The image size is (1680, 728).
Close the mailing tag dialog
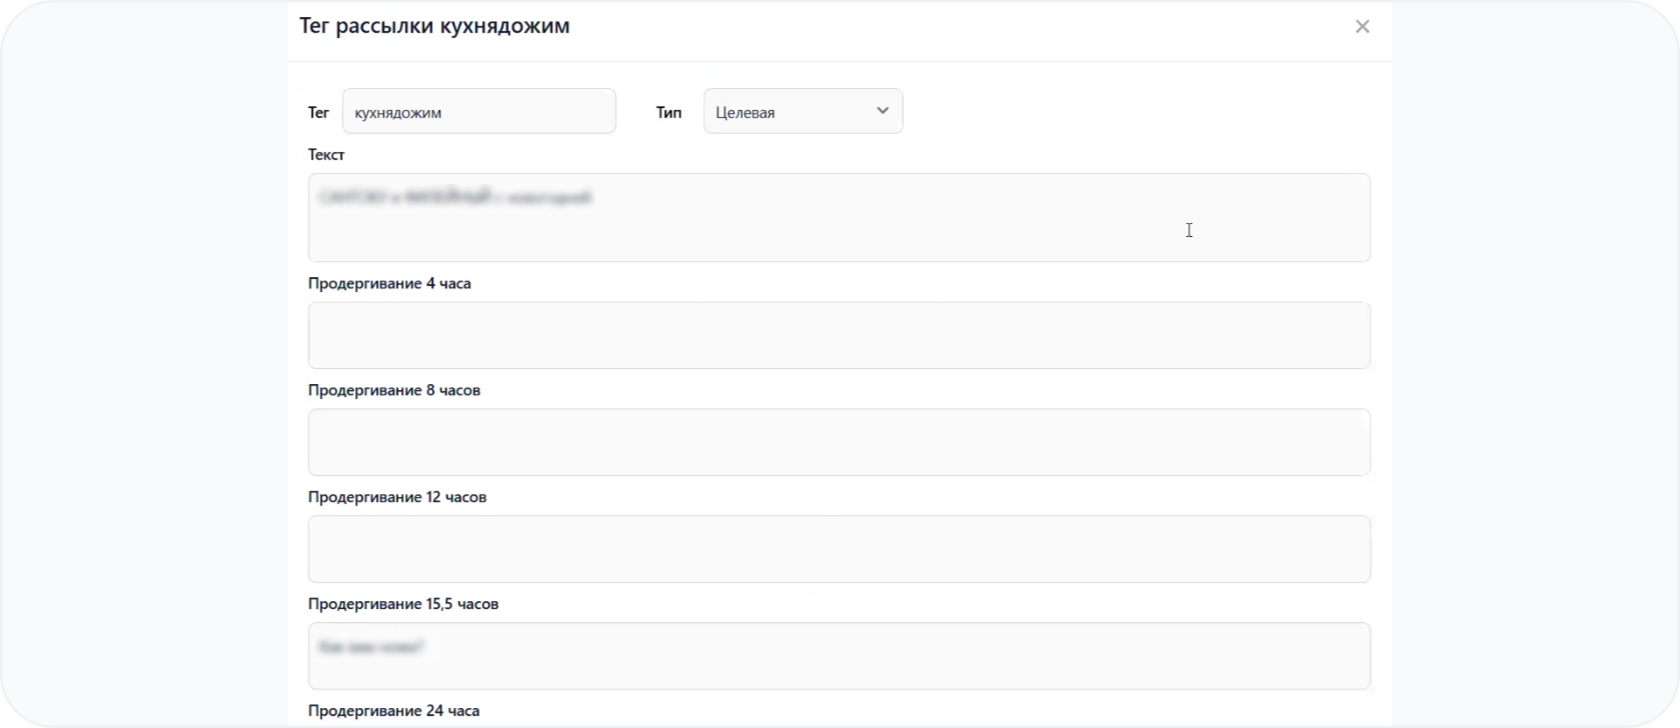(x=1362, y=27)
